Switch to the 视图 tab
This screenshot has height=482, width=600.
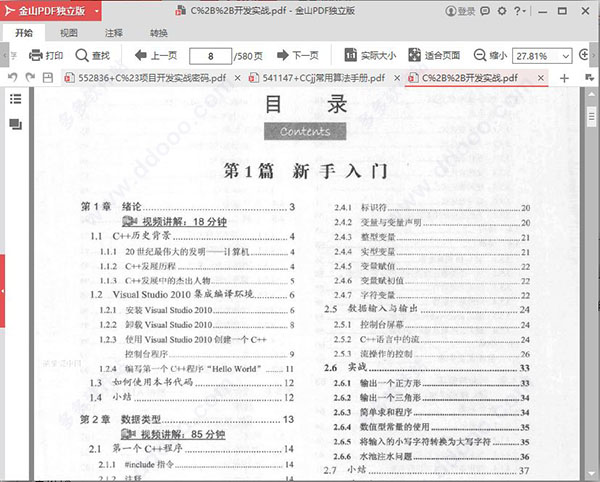click(x=69, y=33)
